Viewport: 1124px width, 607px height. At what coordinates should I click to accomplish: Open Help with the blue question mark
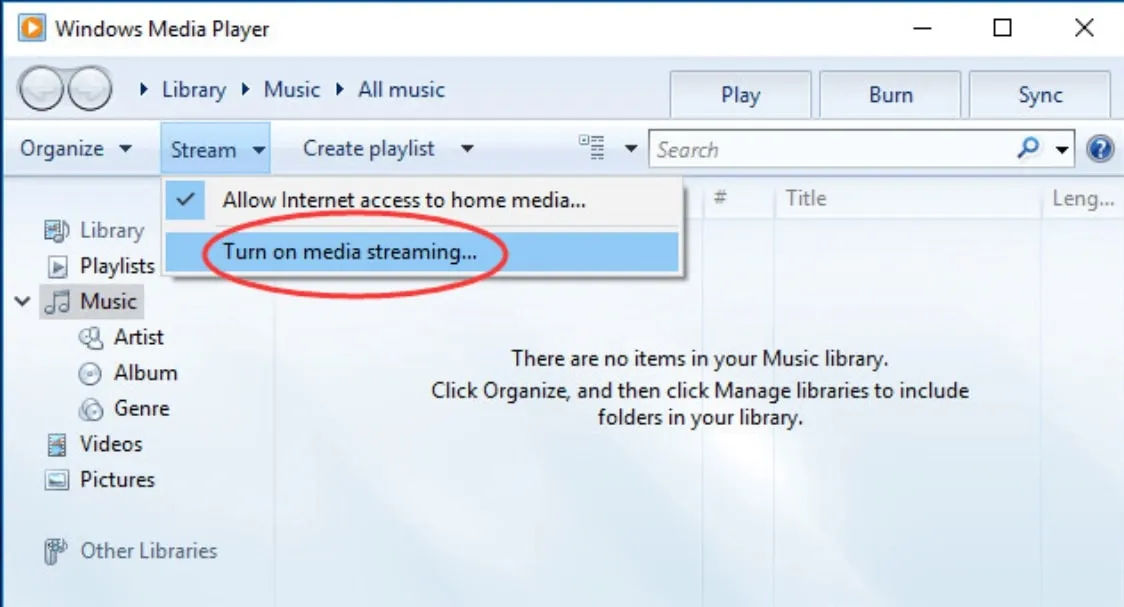[1100, 149]
